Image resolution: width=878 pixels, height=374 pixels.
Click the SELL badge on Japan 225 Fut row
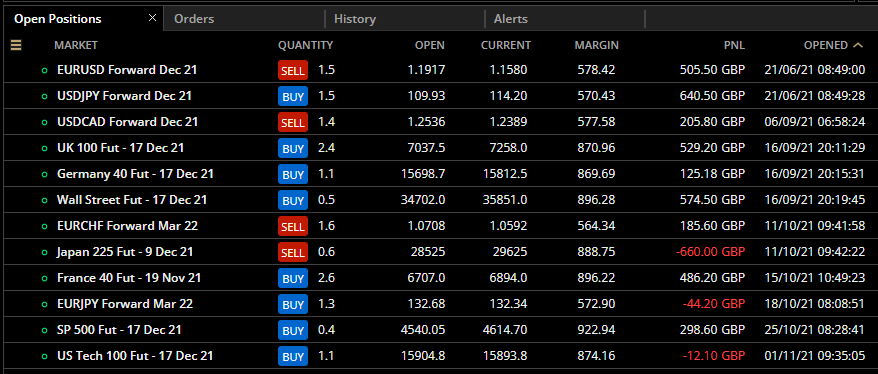click(x=293, y=252)
